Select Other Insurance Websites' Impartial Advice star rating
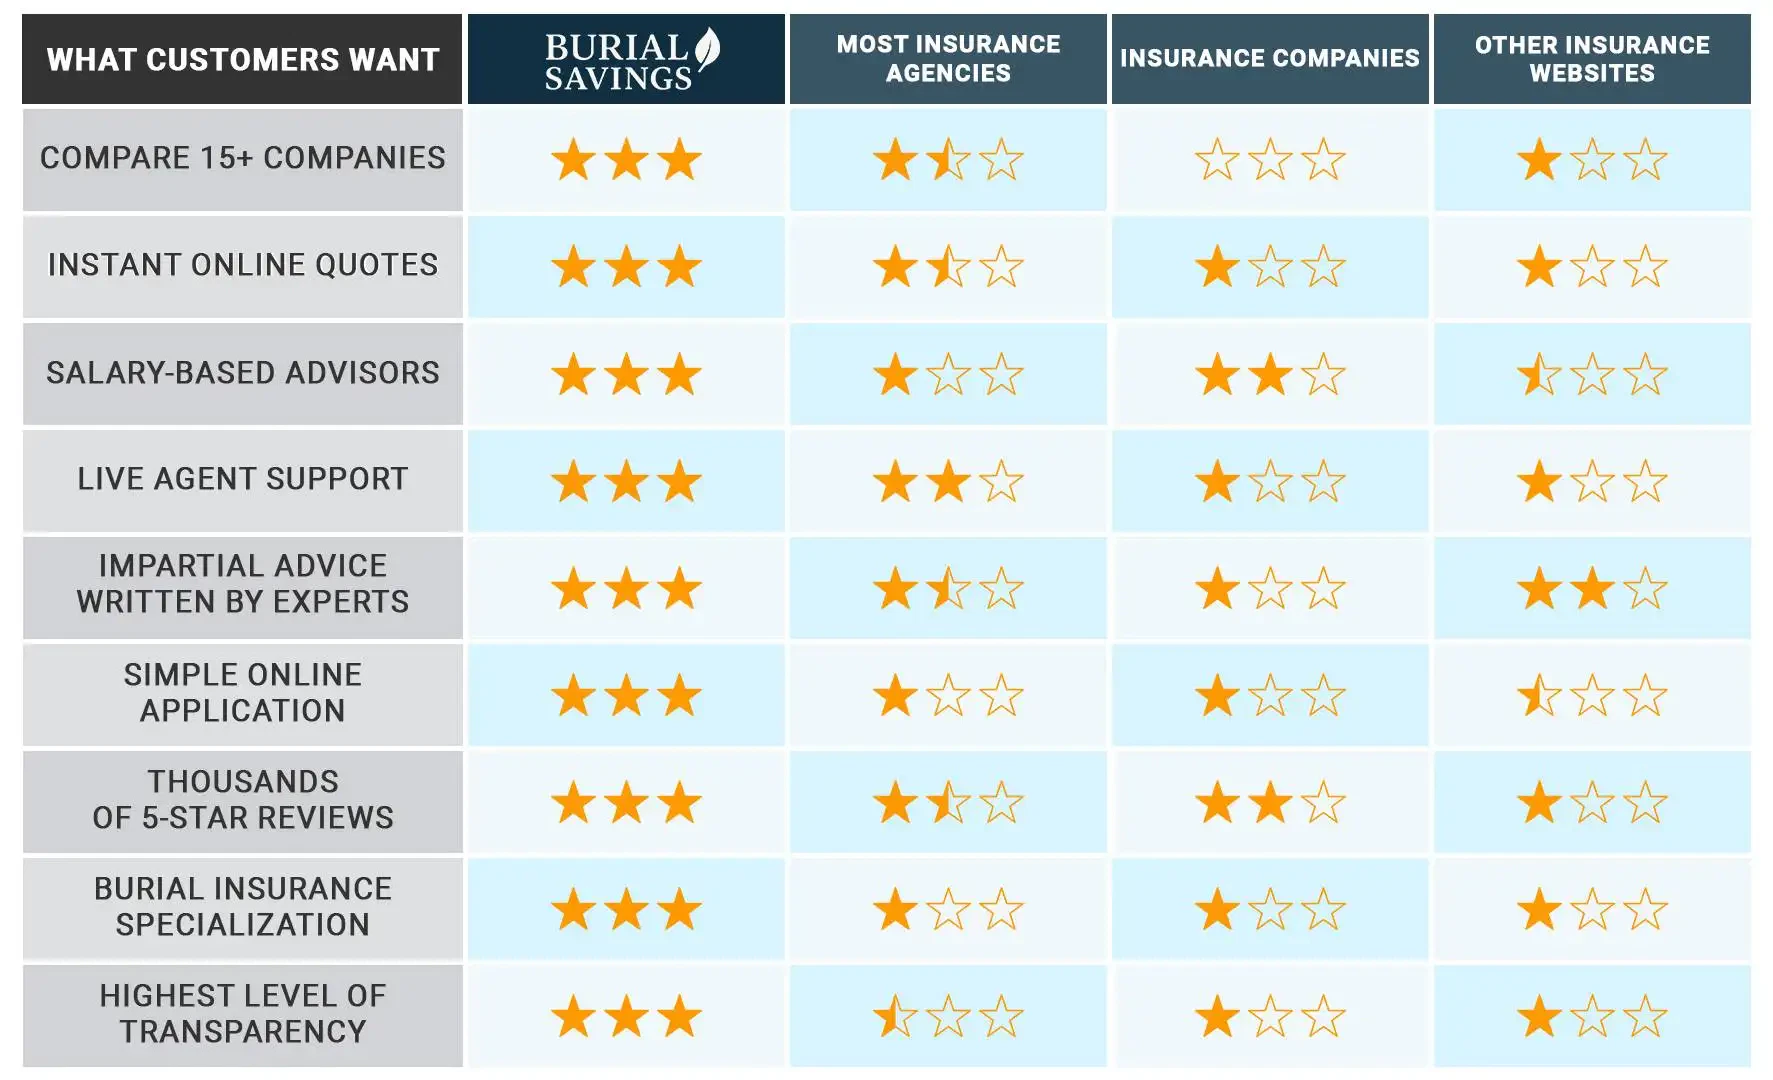Viewport: 1773px width, 1080px height. point(1592,589)
